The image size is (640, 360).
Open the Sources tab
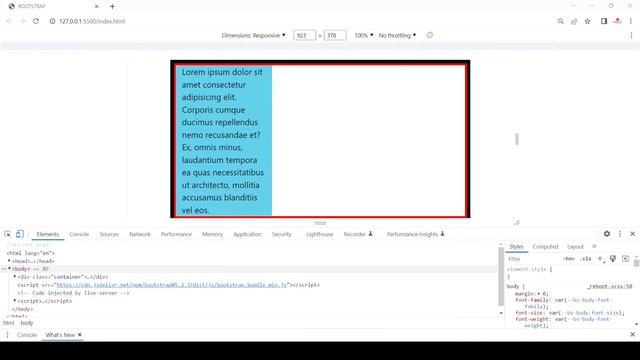point(109,234)
